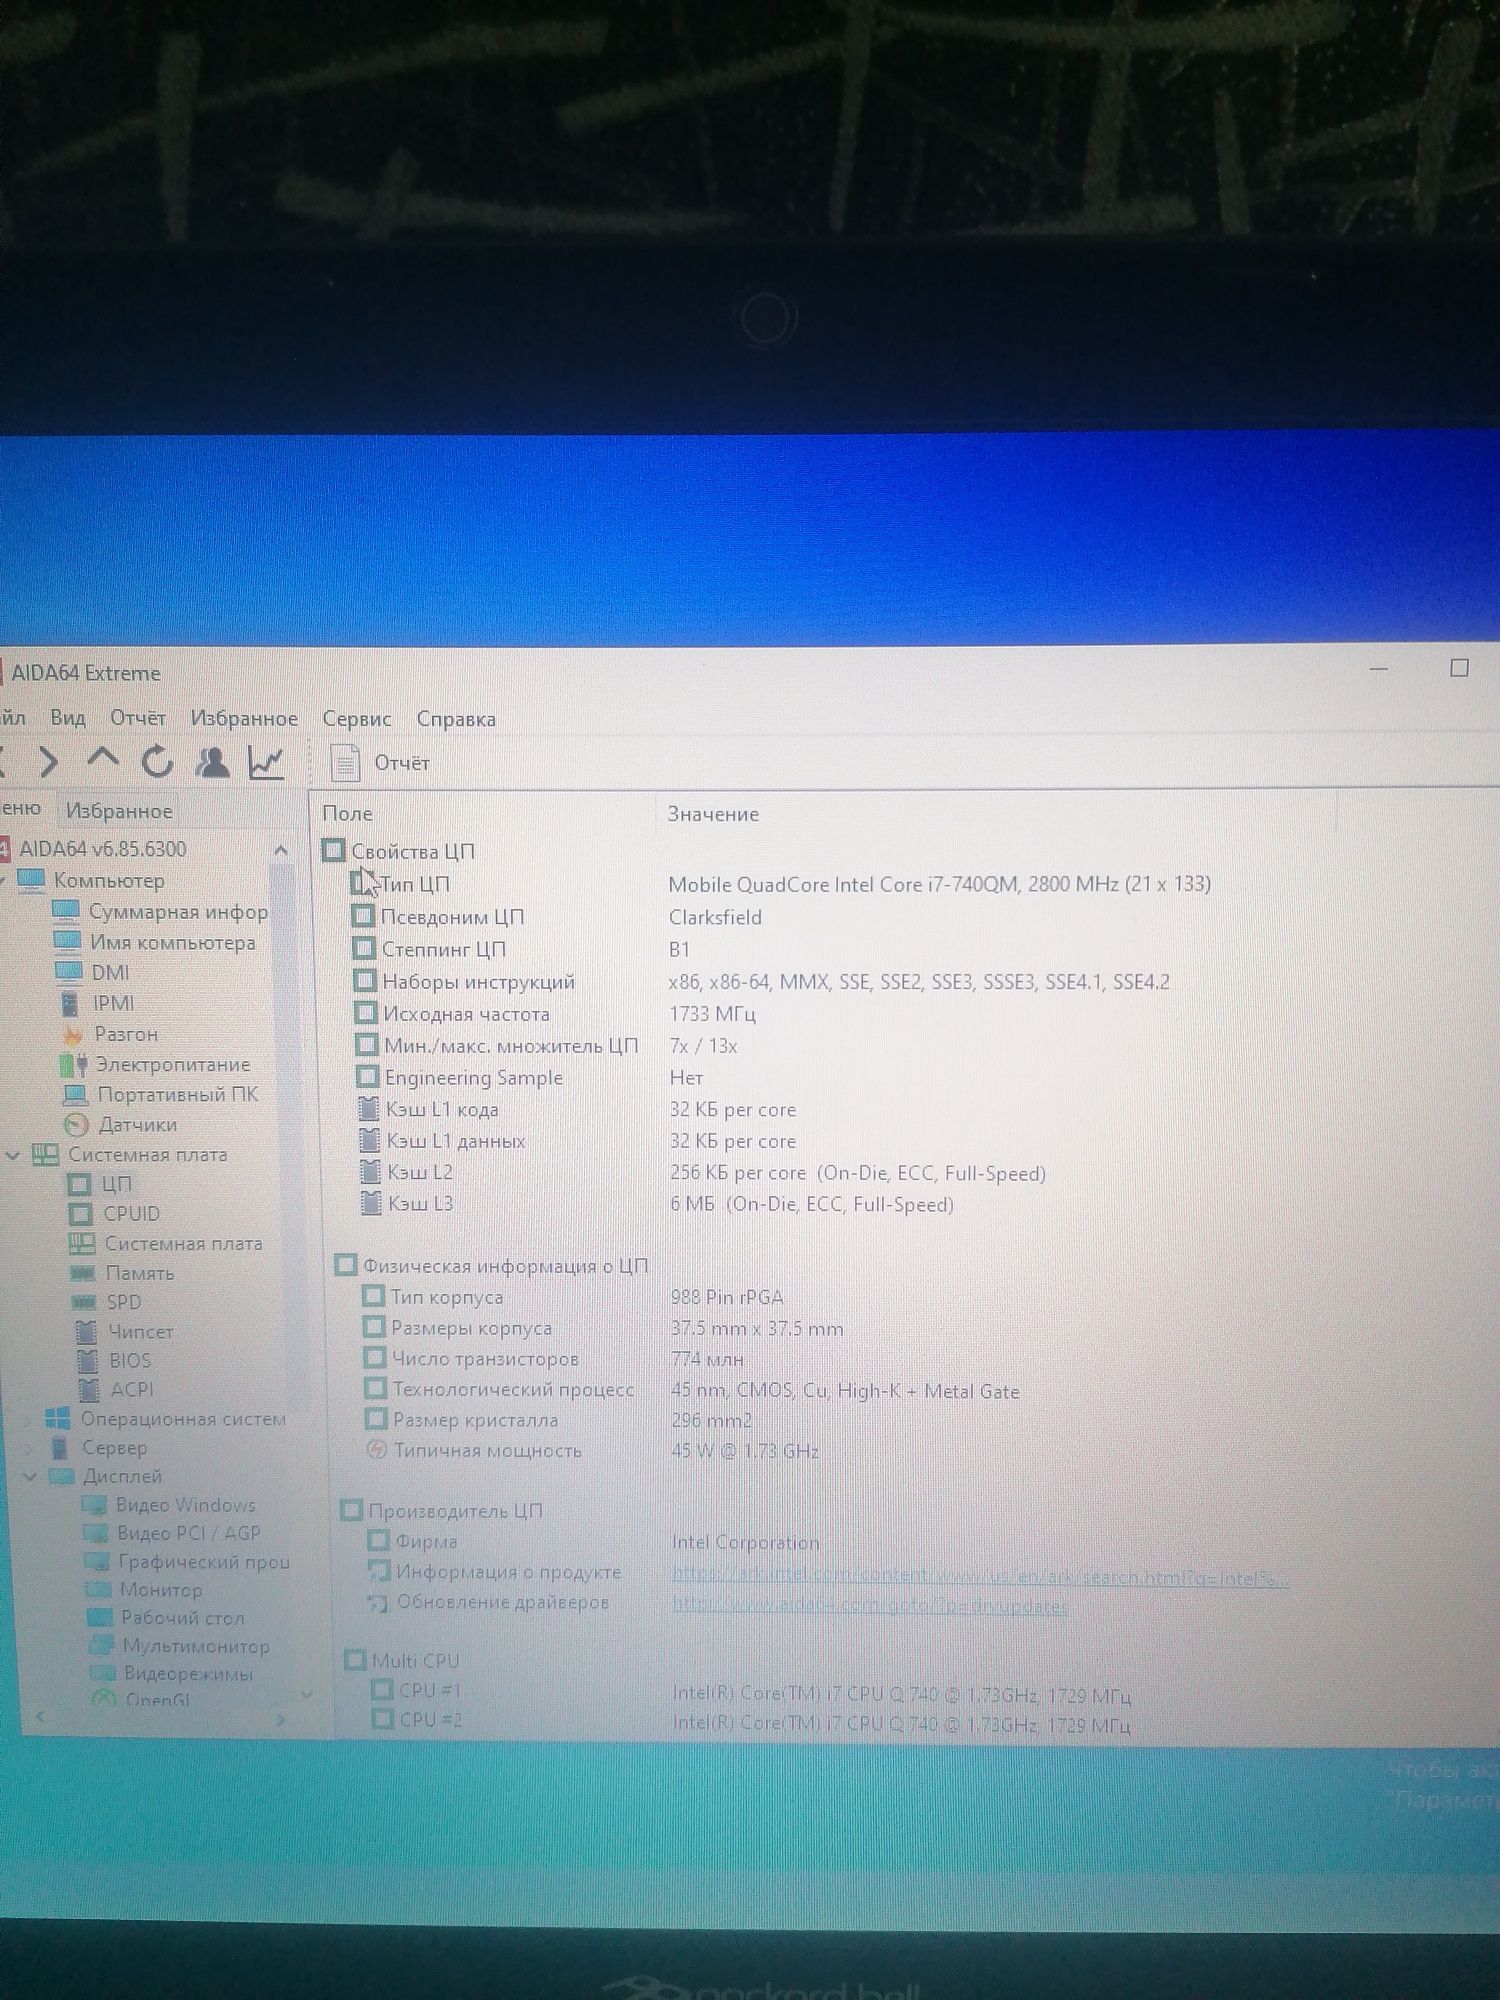Select the CPU #1 row

752,1693
